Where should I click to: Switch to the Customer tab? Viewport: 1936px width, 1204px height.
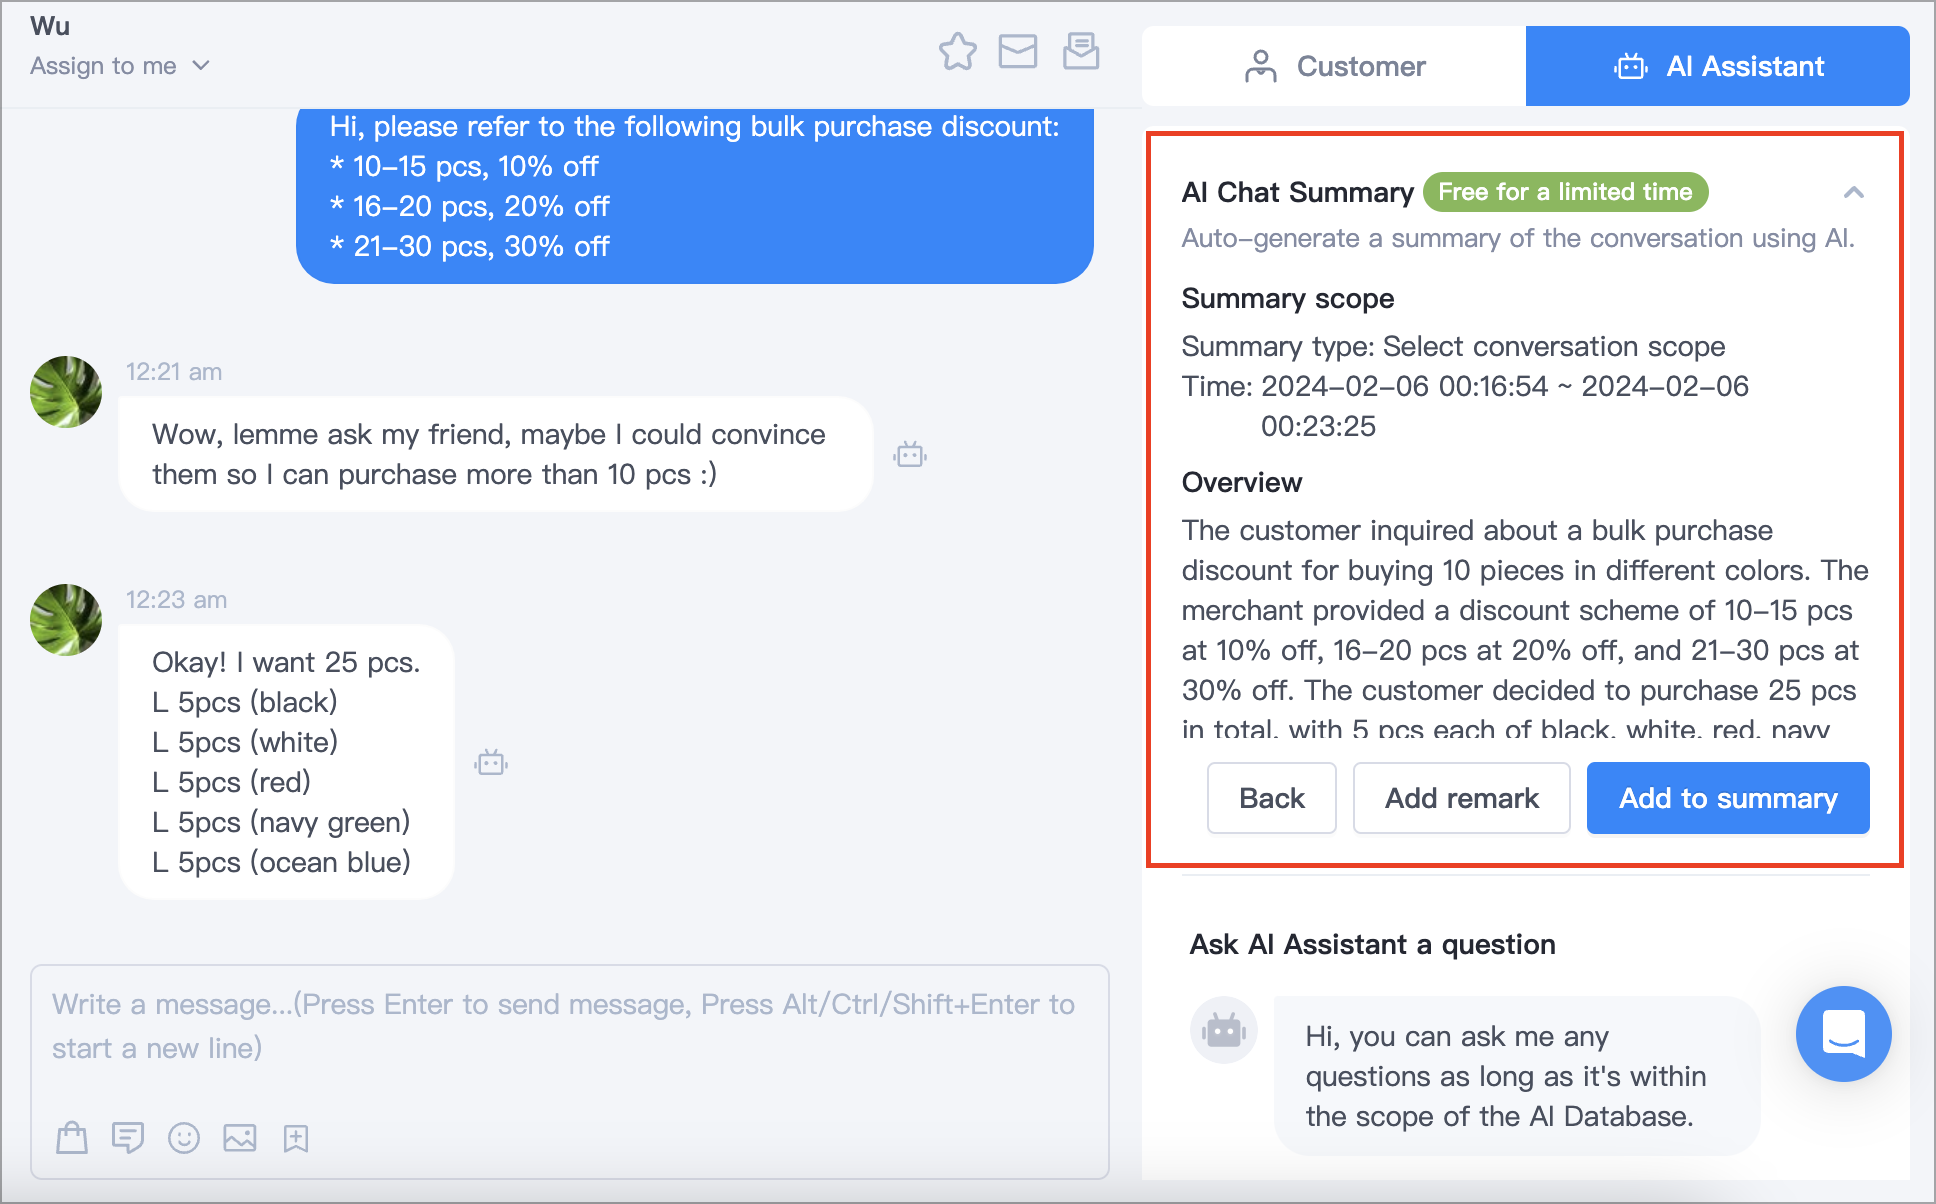pyautogui.click(x=1334, y=66)
